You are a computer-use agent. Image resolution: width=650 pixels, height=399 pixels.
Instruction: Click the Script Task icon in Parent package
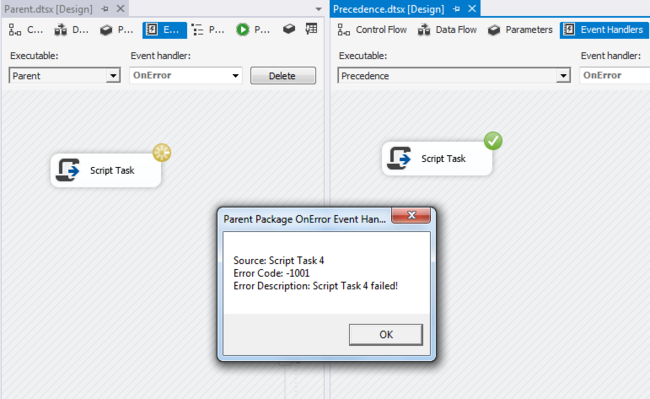[x=68, y=170]
